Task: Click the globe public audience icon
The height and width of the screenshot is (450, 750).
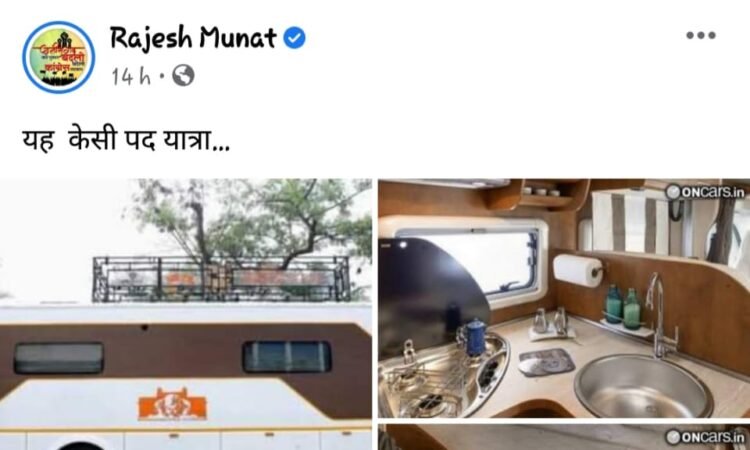Action: pos(183,76)
